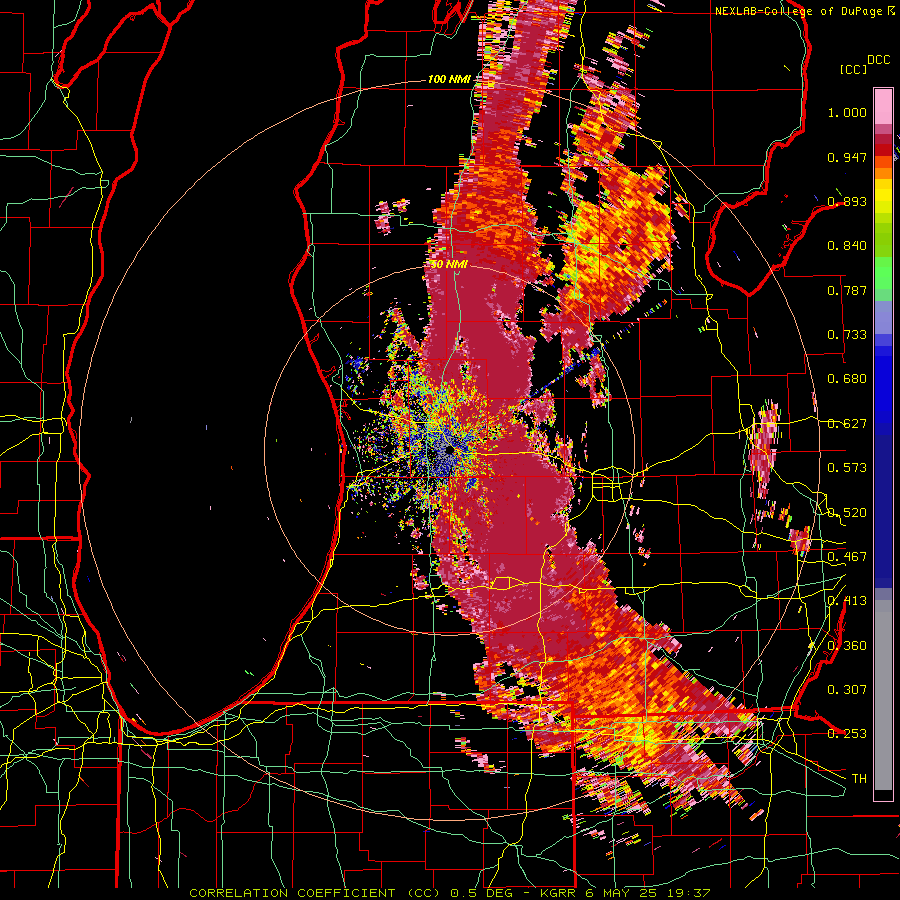Click the TH threshold label
Image resolution: width=900 pixels, height=900 pixels.
click(859, 779)
